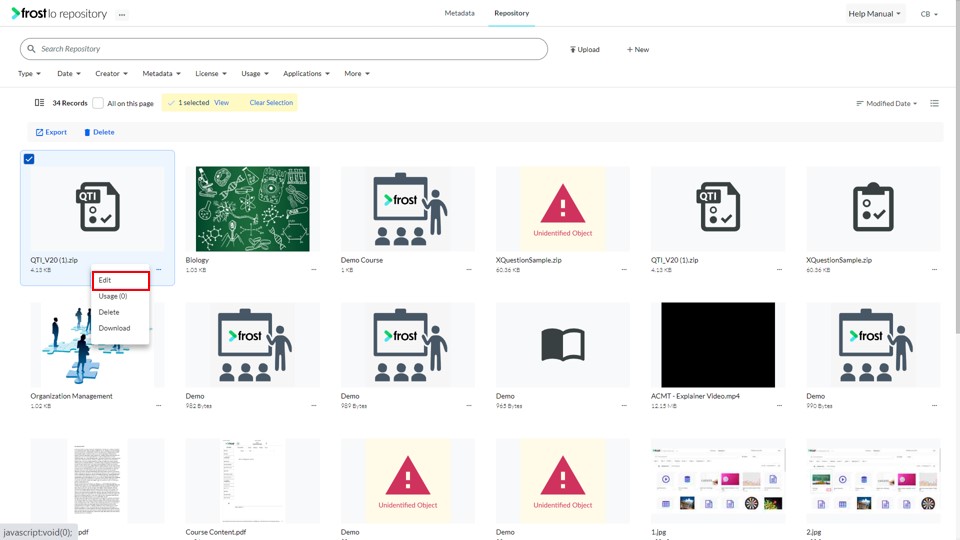Expand the Applications filter dropdown
960x540 pixels.
tap(306, 73)
